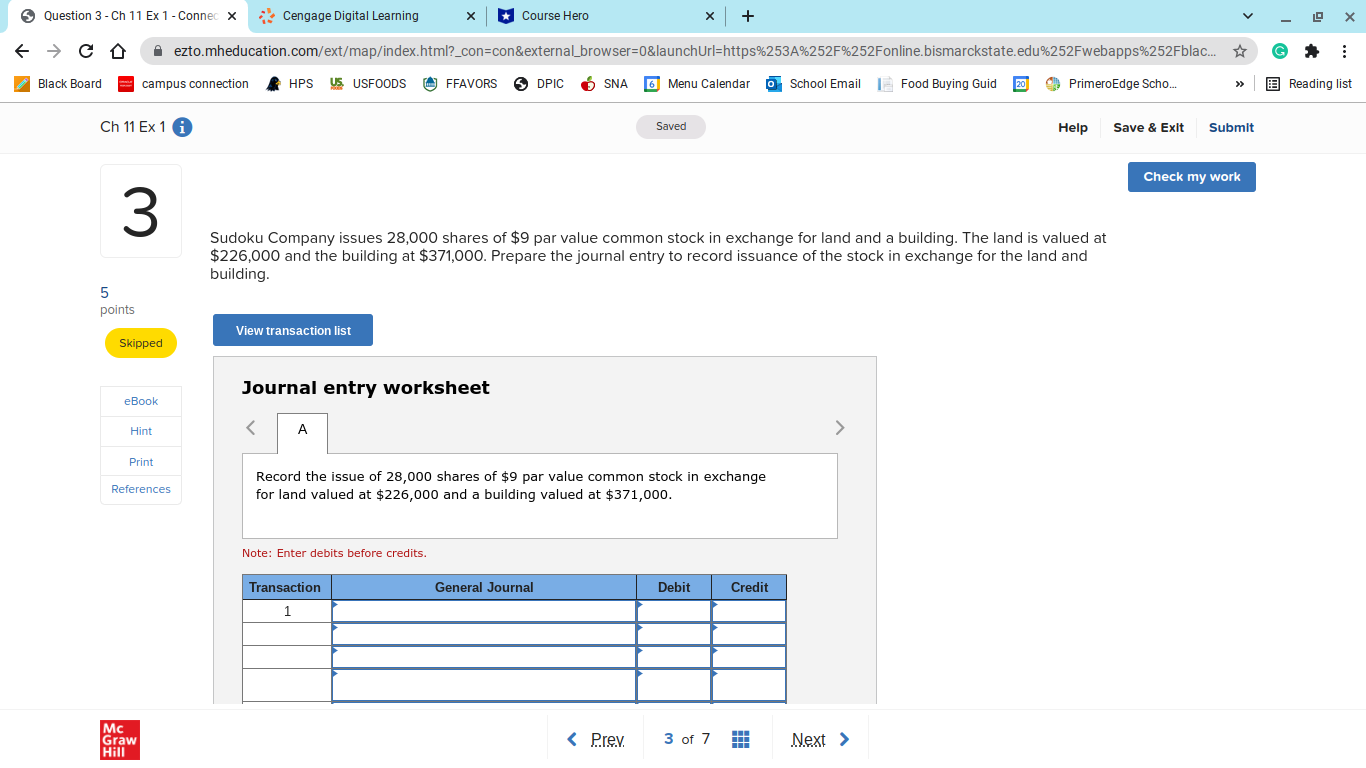The image size is (1366, 768).
Task: Open the USFOODS bookmark
Action: tap(367, 84)
